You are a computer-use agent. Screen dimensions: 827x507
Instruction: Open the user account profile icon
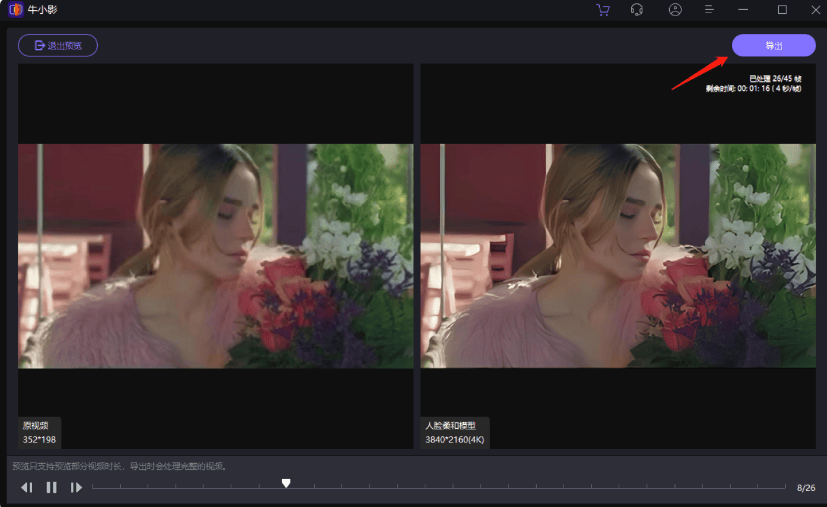(x=675, y=10)
